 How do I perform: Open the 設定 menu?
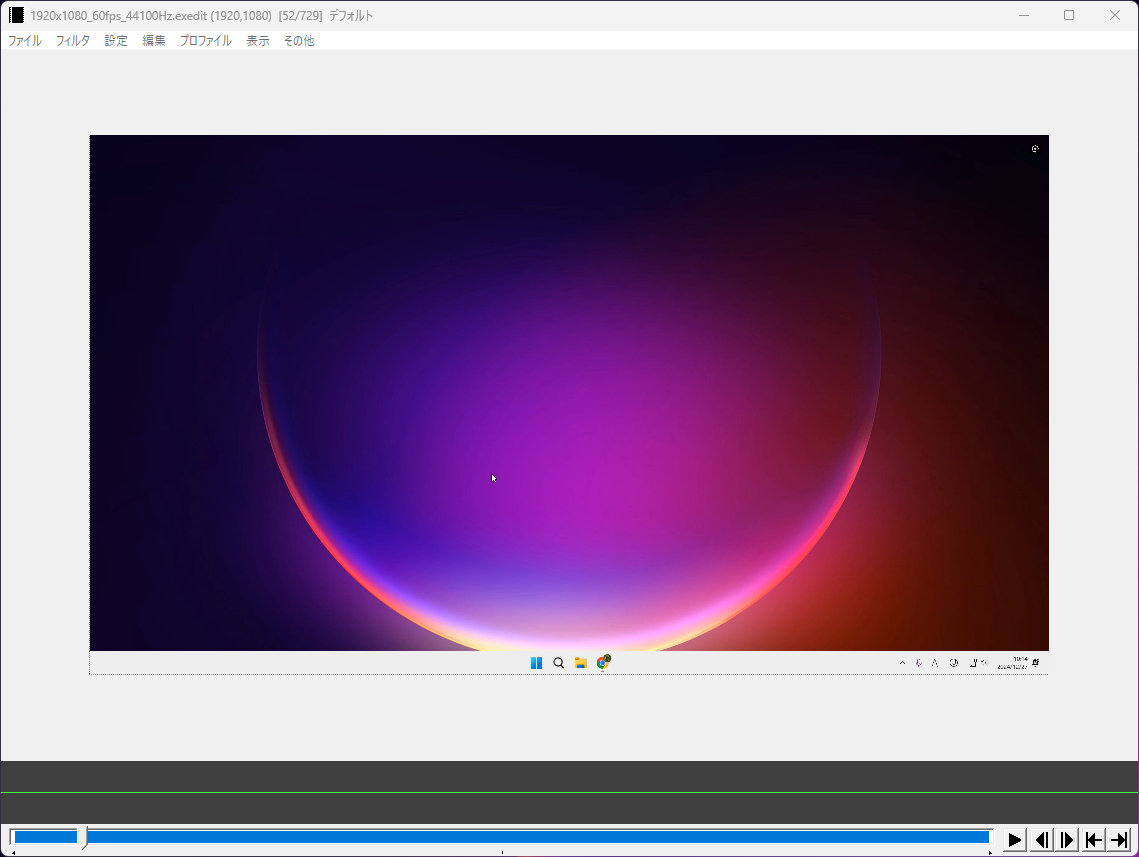pyautogui.click(x=116, y=41)
